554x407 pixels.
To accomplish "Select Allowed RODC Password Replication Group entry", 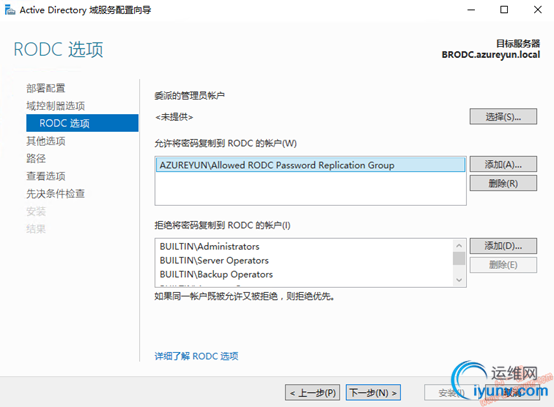I will 310,165.
